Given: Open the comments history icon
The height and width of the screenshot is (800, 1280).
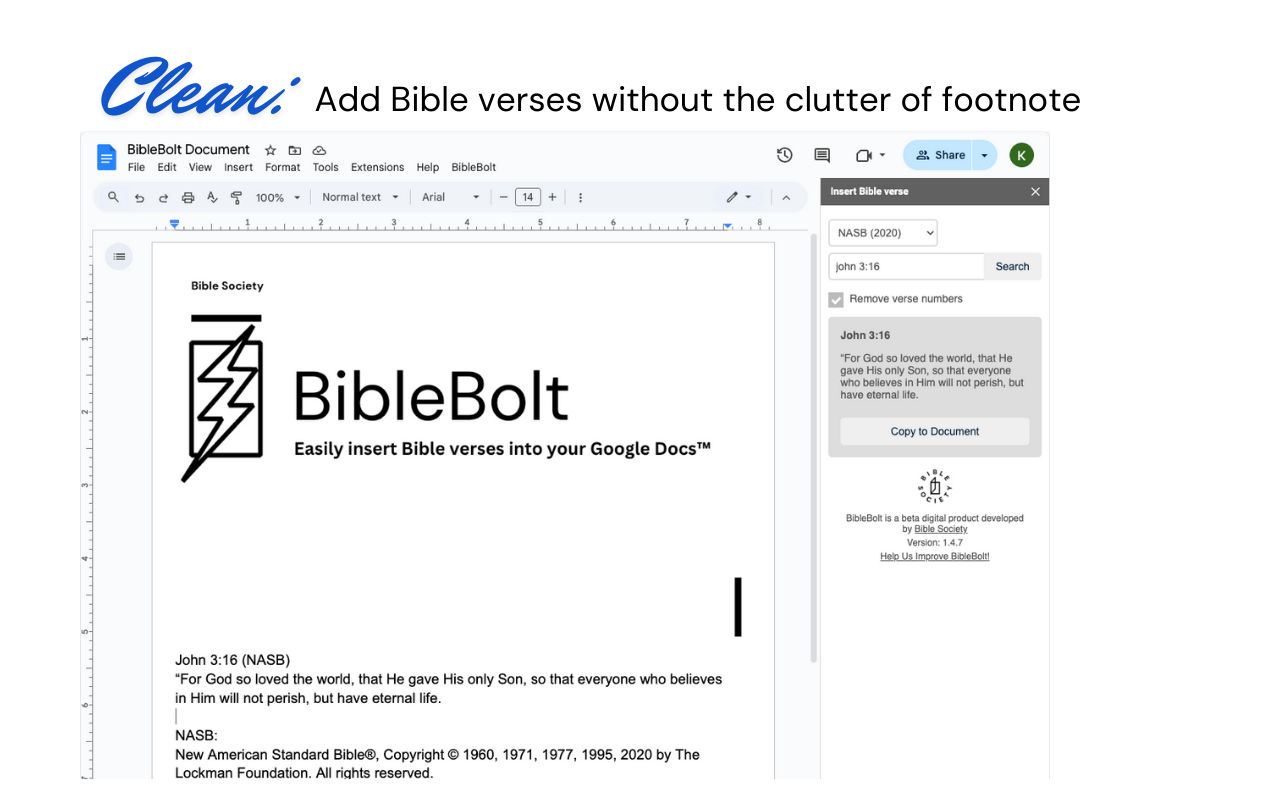Looking at the screenshot, I should (x=822, y=155).
